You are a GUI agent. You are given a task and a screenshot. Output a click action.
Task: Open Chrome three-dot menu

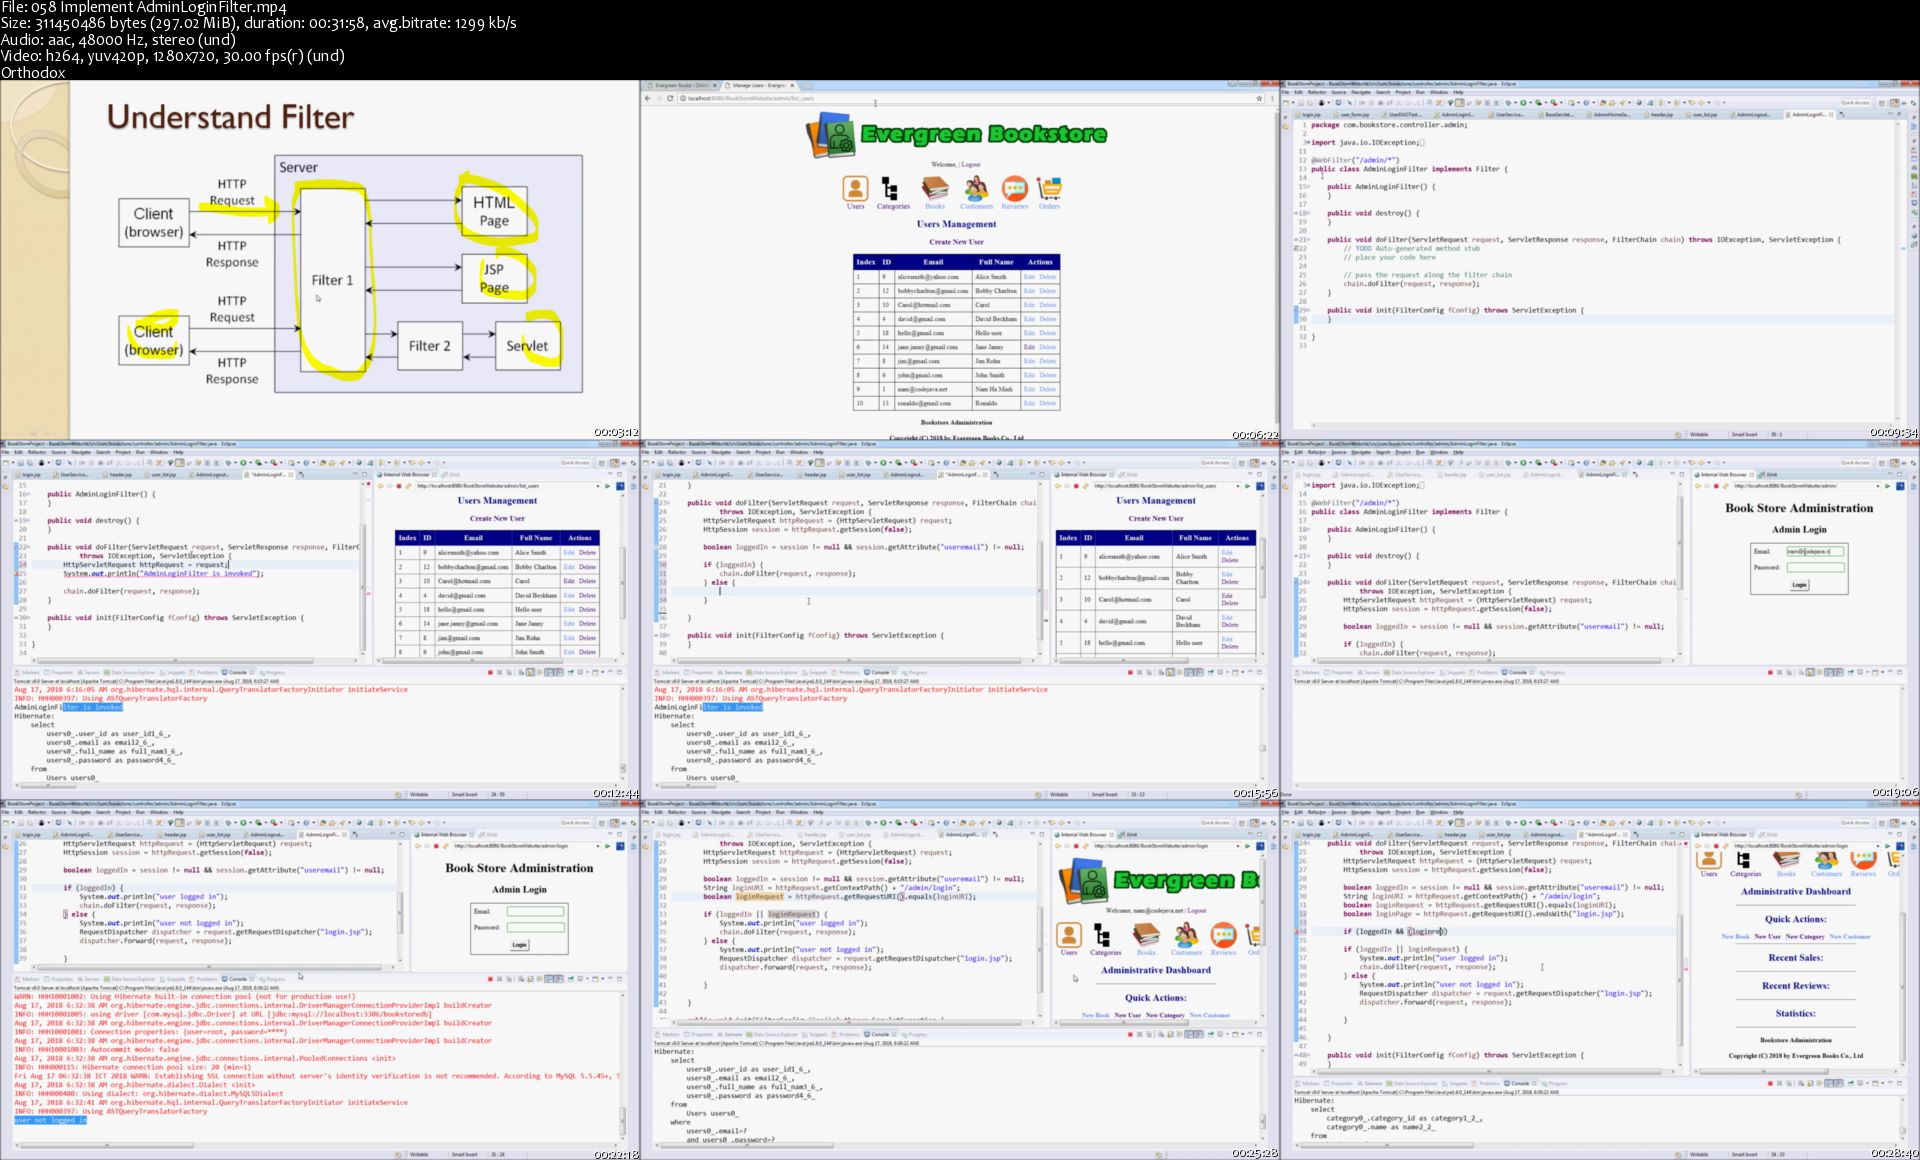[1271, 98]
